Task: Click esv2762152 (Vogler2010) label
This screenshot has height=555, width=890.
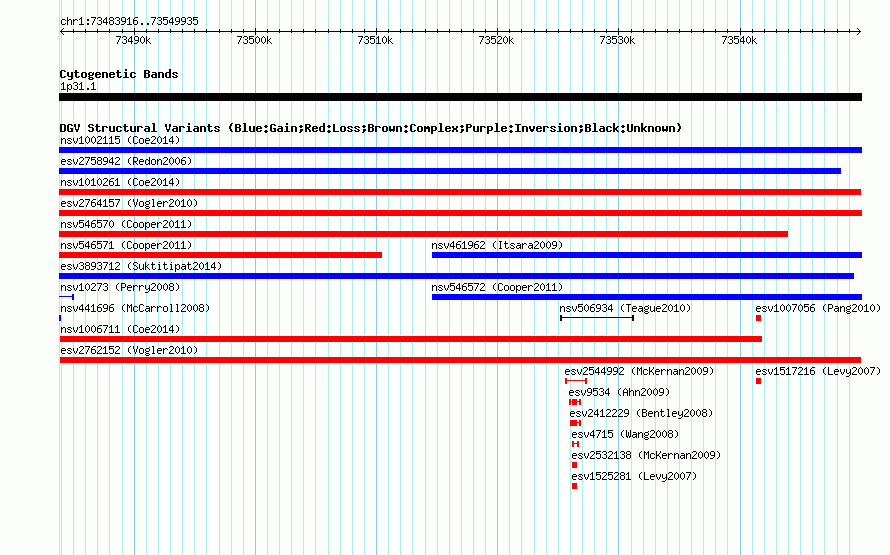Action: click(129, 350)
